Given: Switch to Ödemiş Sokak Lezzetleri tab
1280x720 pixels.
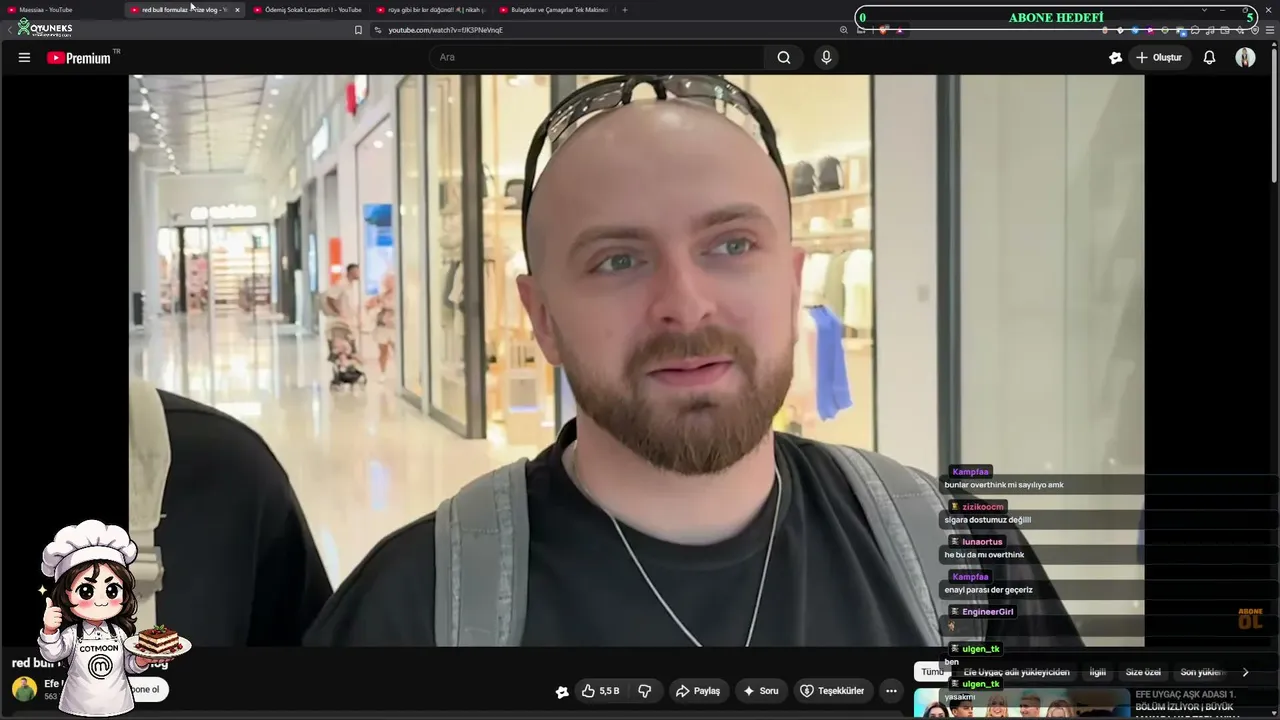Looking at the screenshot, I should tap(308, 10).
